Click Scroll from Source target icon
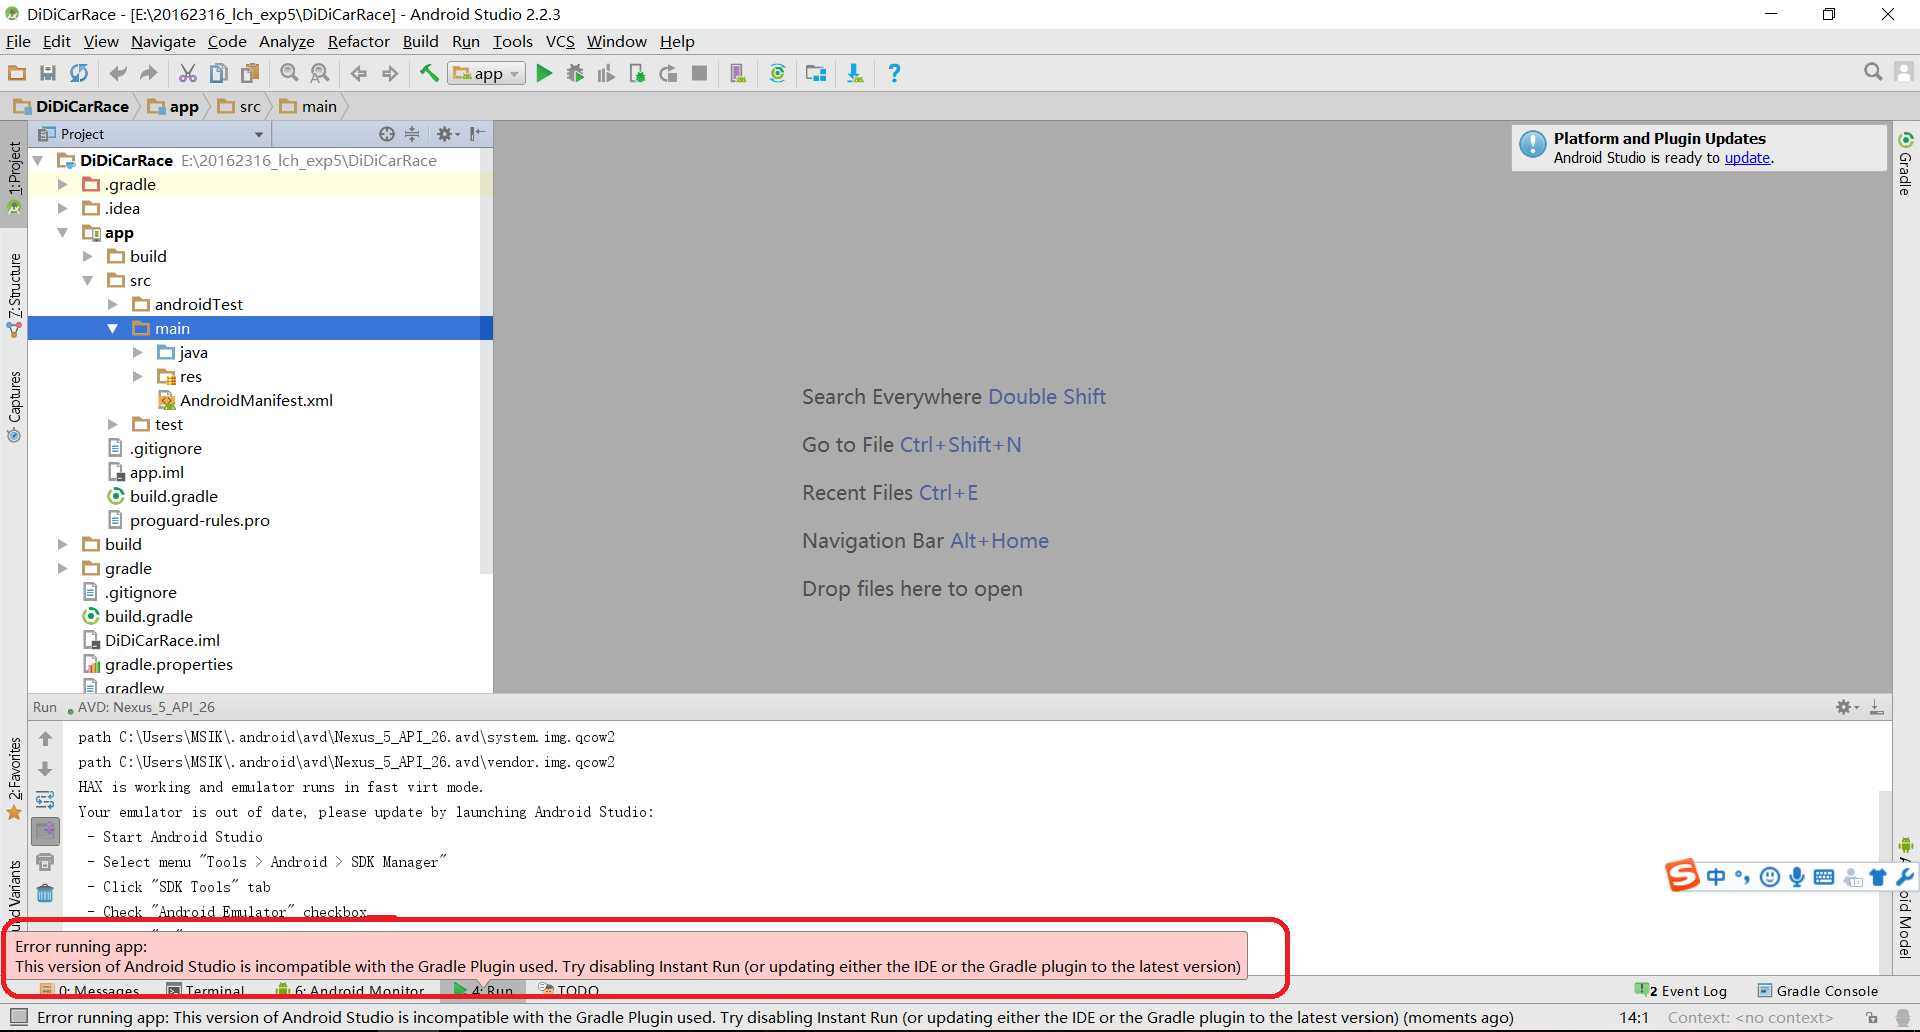 click(387, 134)
